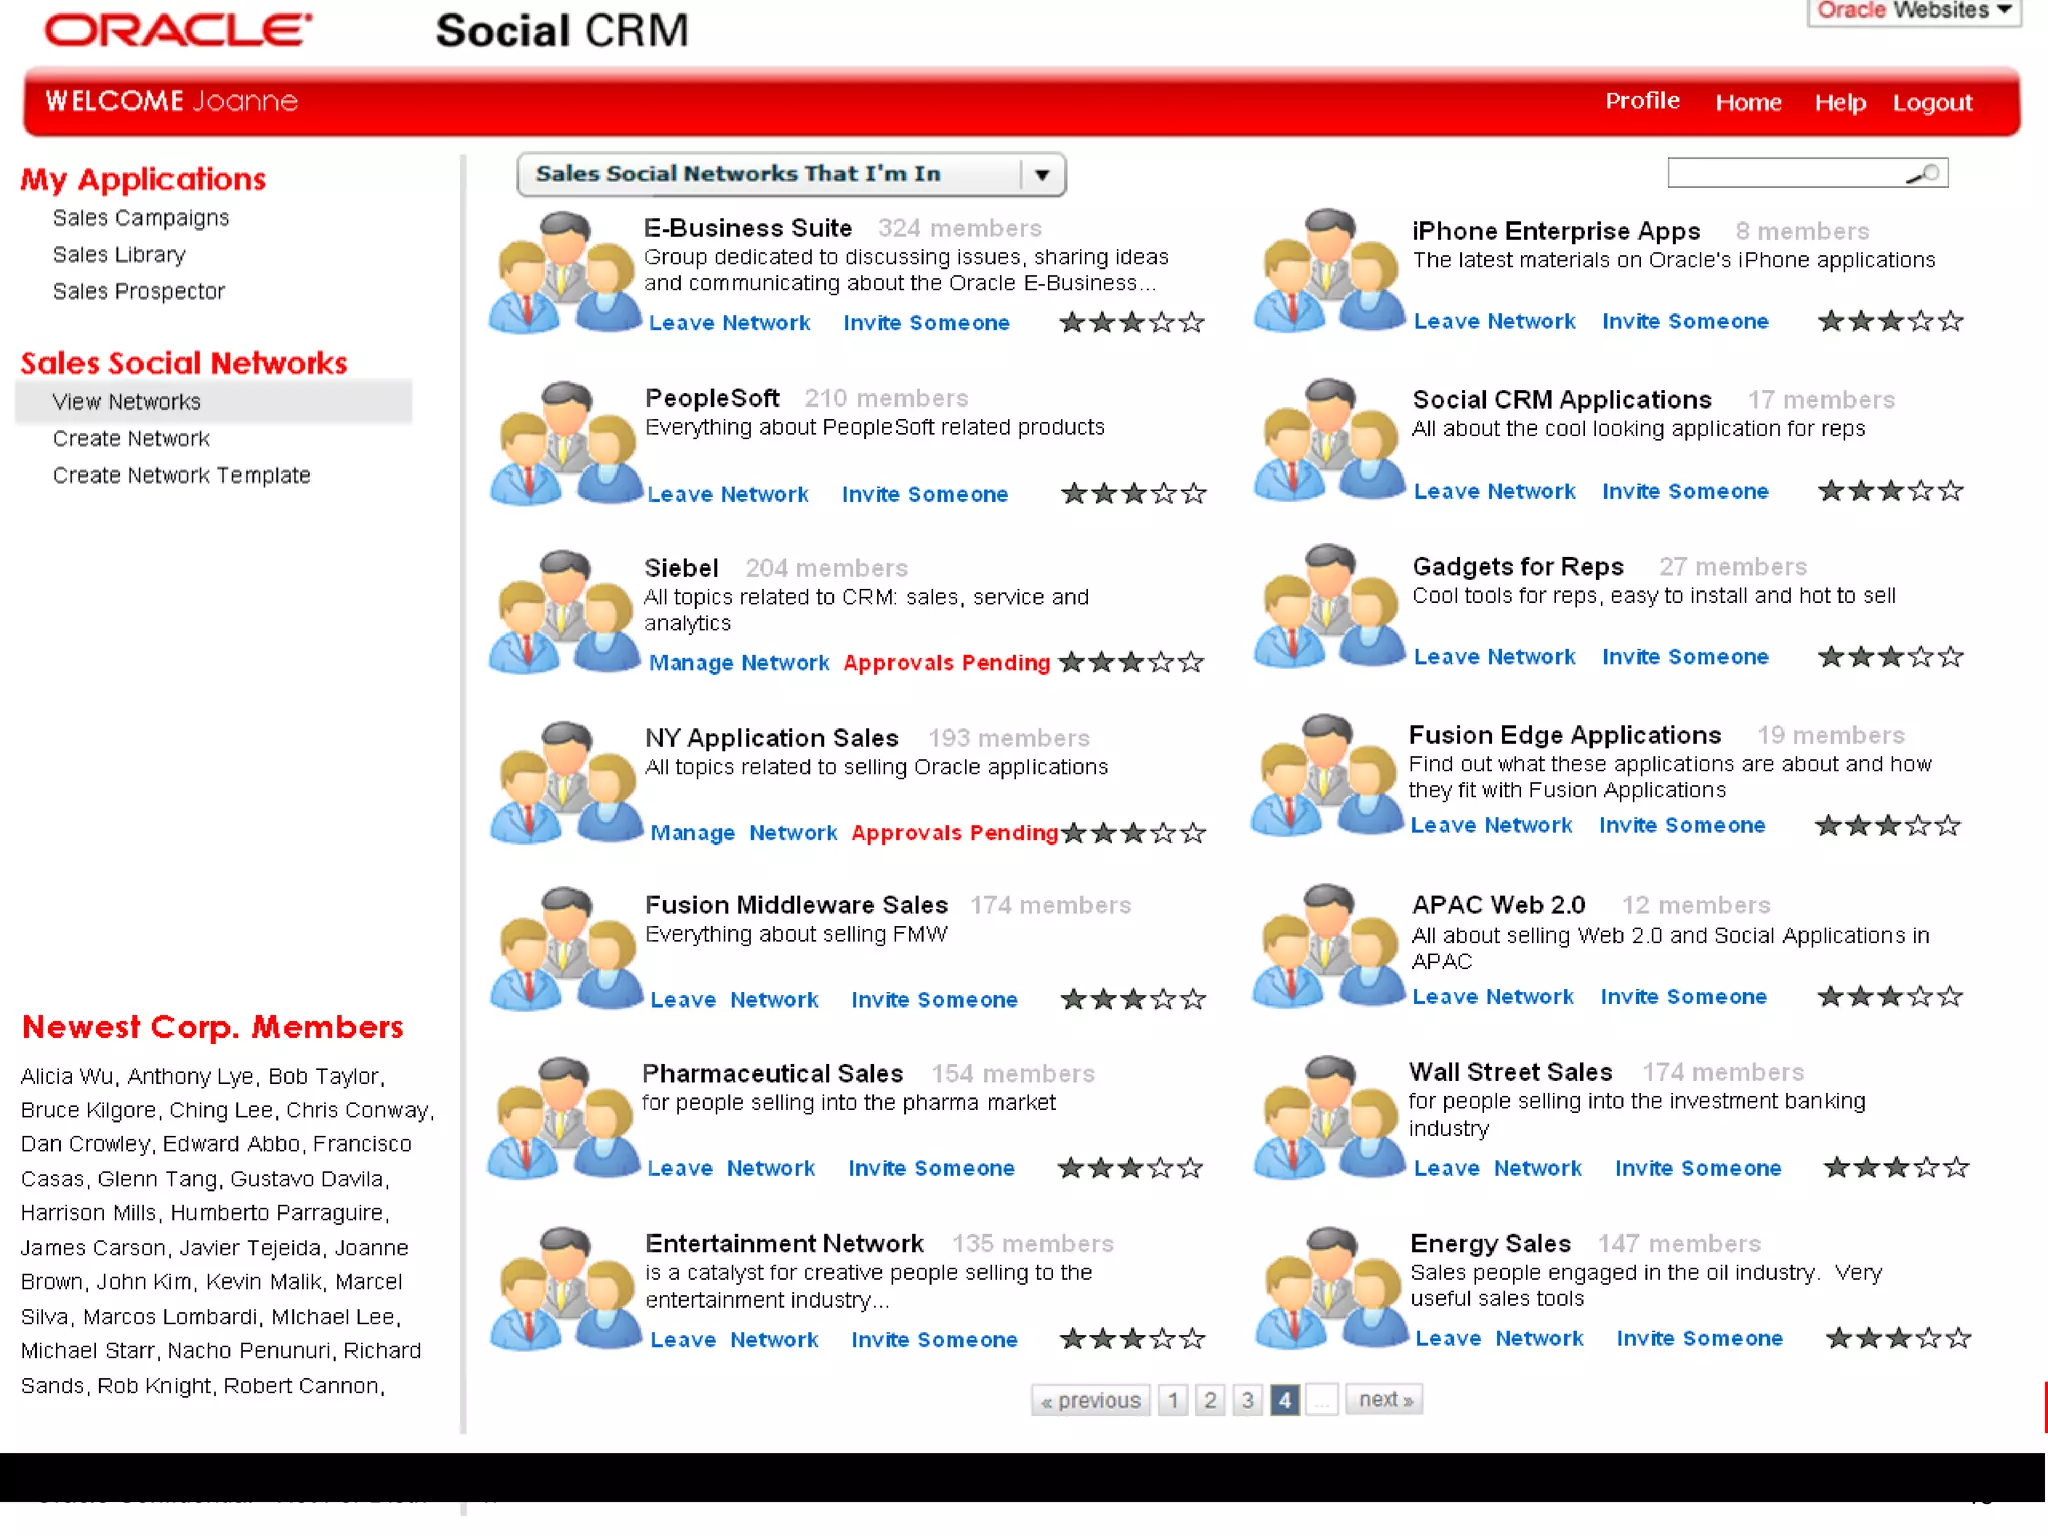Click the Gadgets for Reps group icon
The height and width of the screenshot is (1536, 2048).
pos(1330,606)
